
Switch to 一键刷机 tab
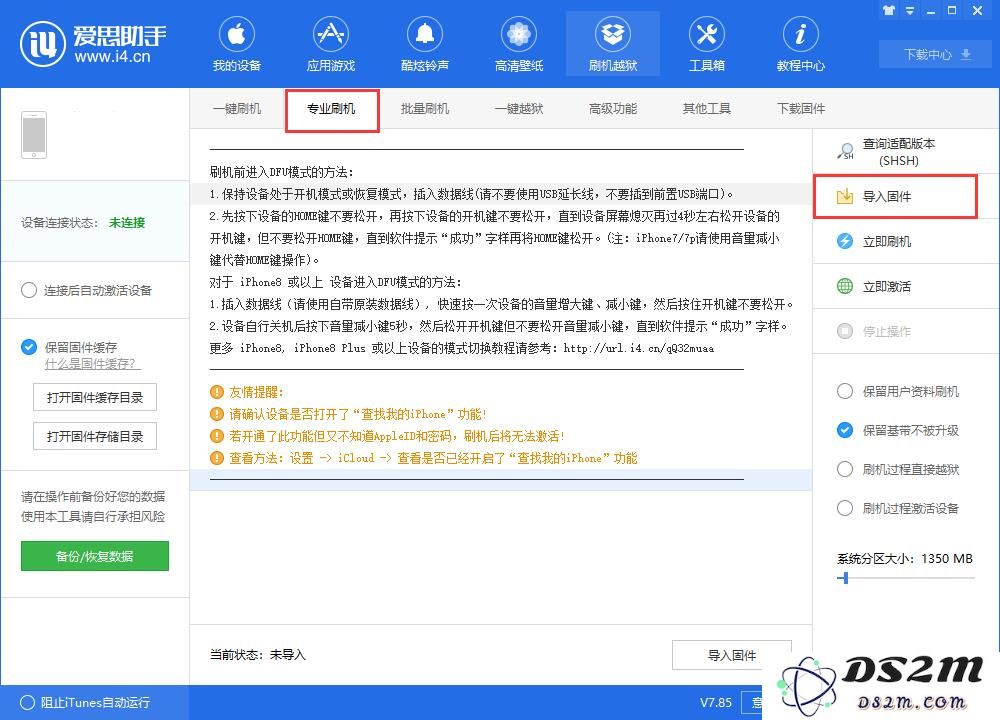[237, 108]
